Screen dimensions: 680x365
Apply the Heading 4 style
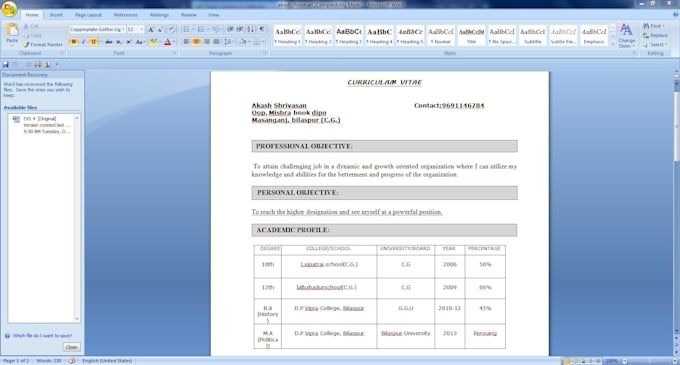tap(379, 36)
